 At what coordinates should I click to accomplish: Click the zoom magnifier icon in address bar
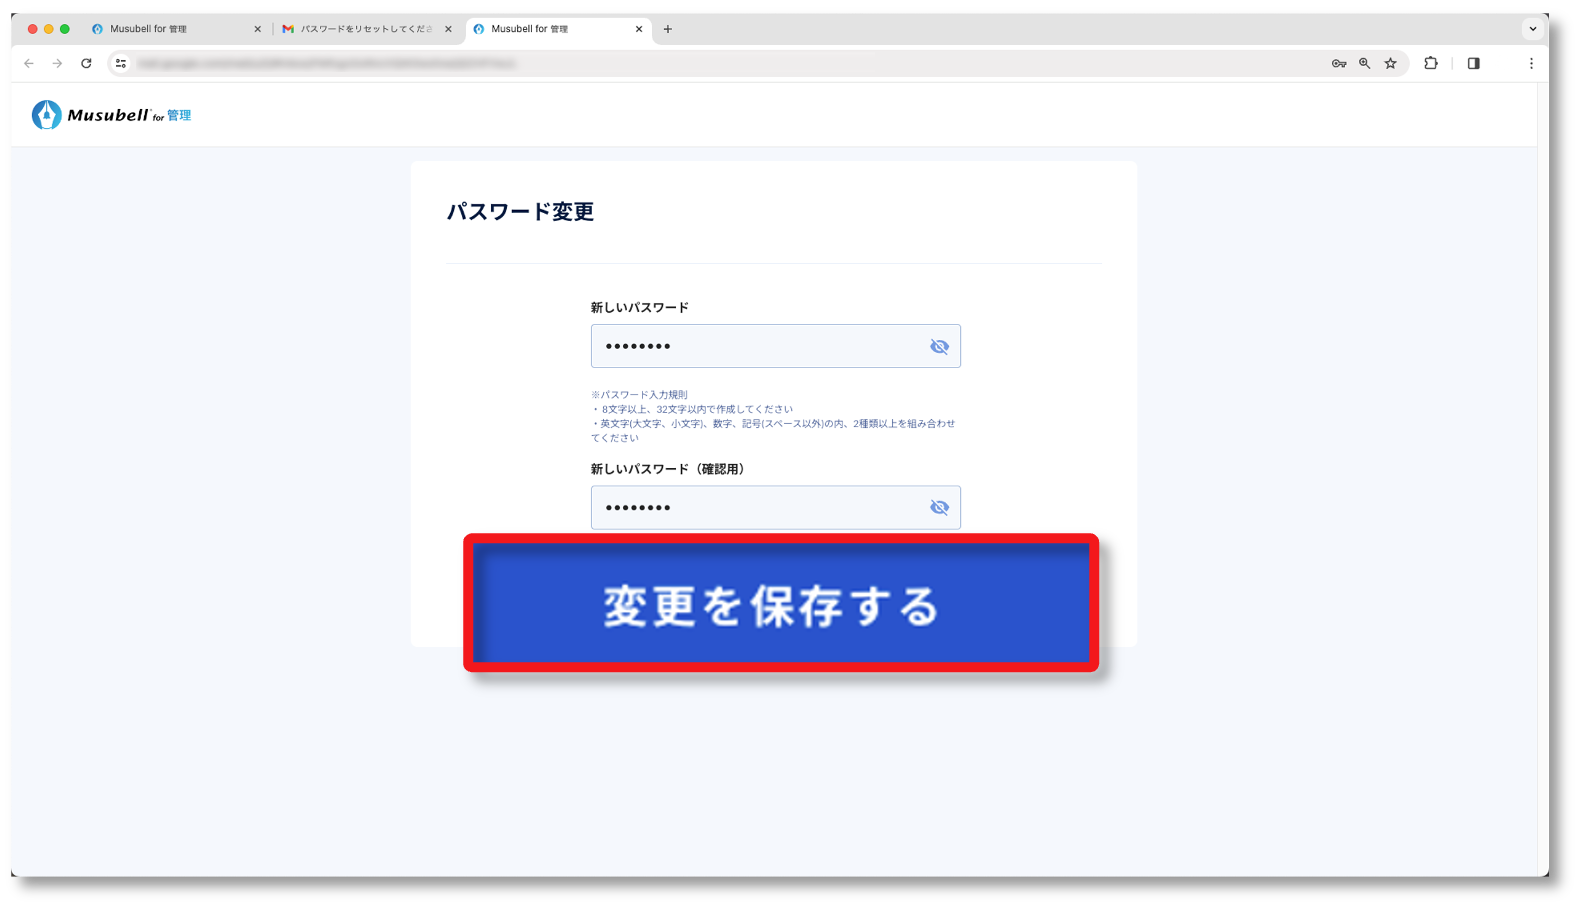[x=1364, y=63]
